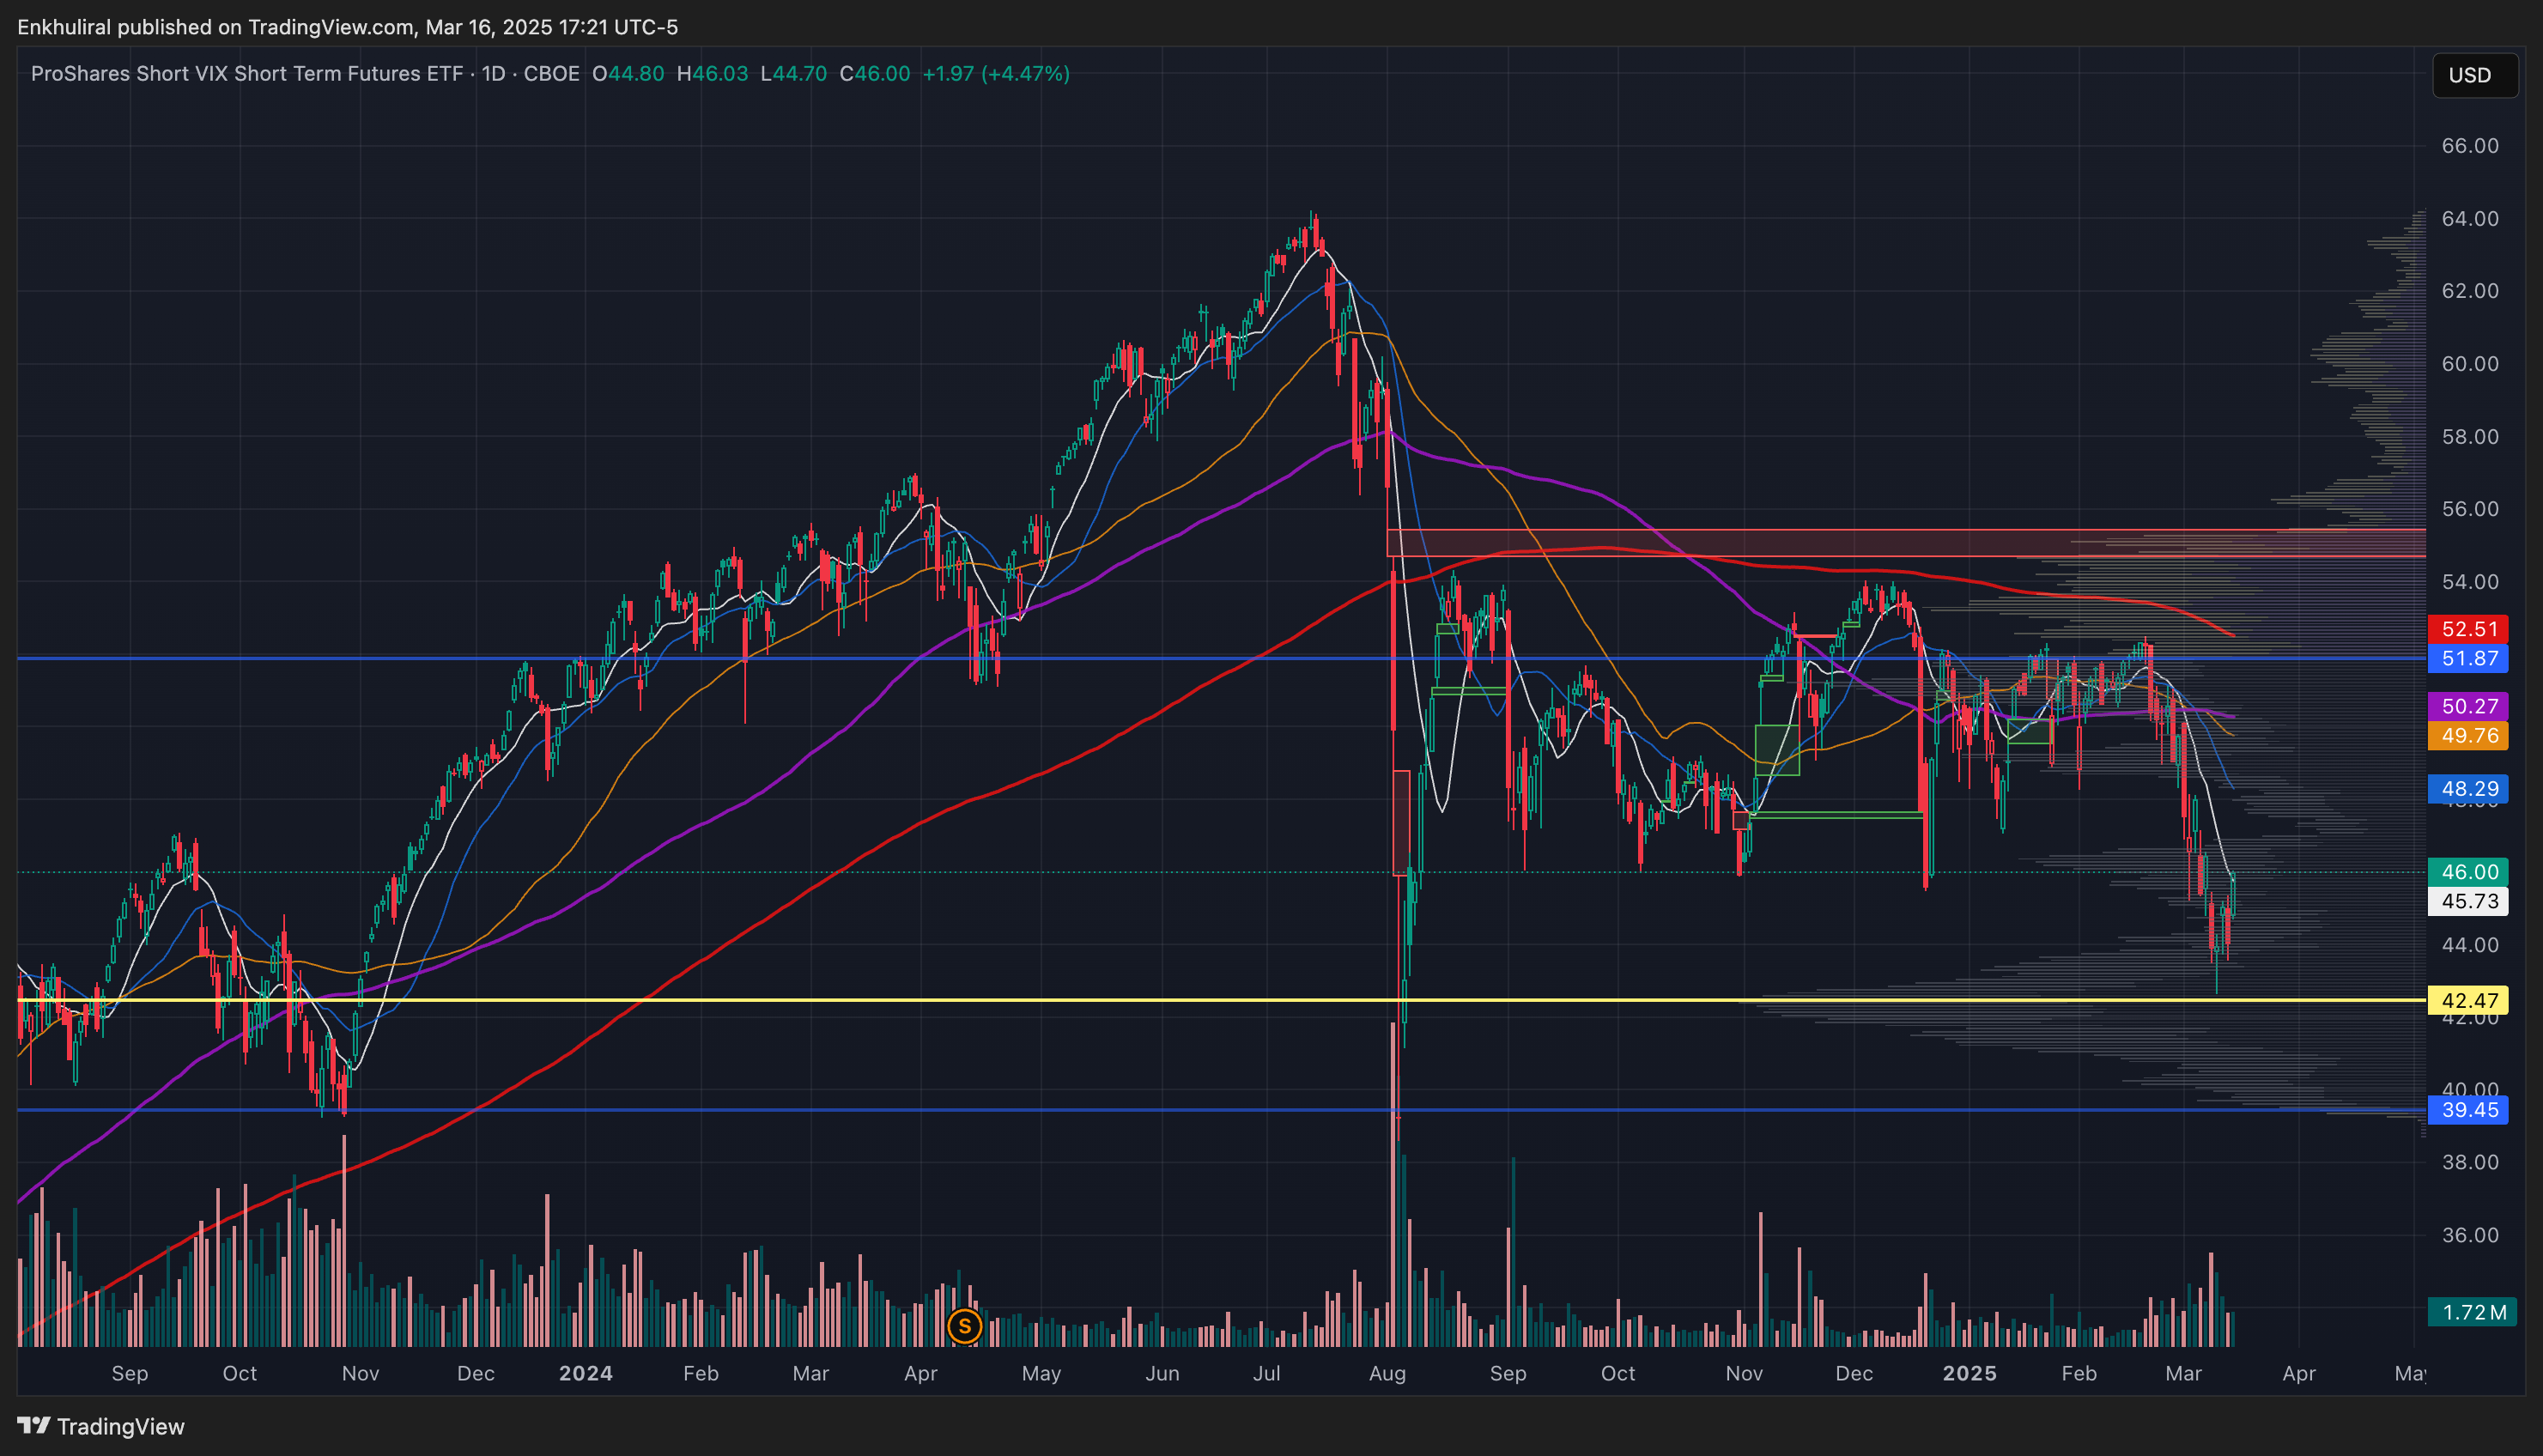Click the blue 51.87 horizontal line label

2468,659
